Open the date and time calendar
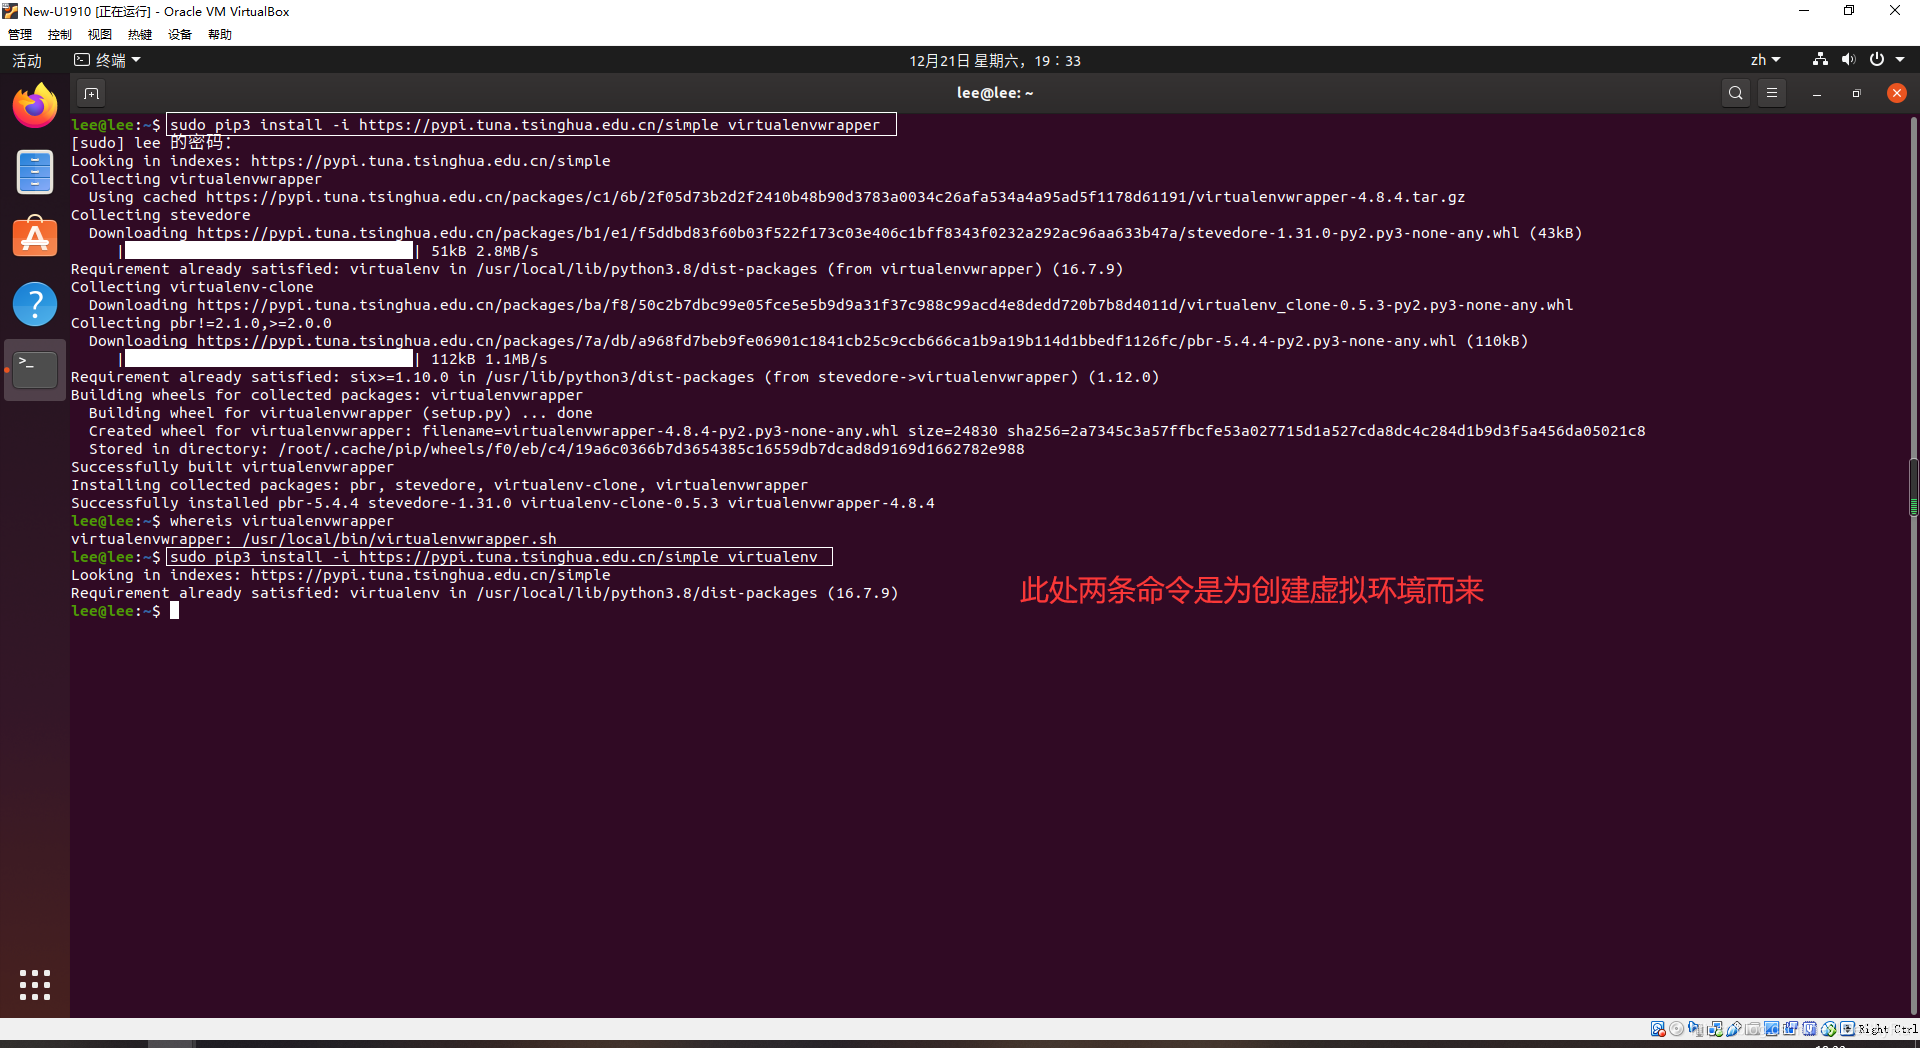This screenshot has height=1048, width=1920. click(x=995, y=61)
